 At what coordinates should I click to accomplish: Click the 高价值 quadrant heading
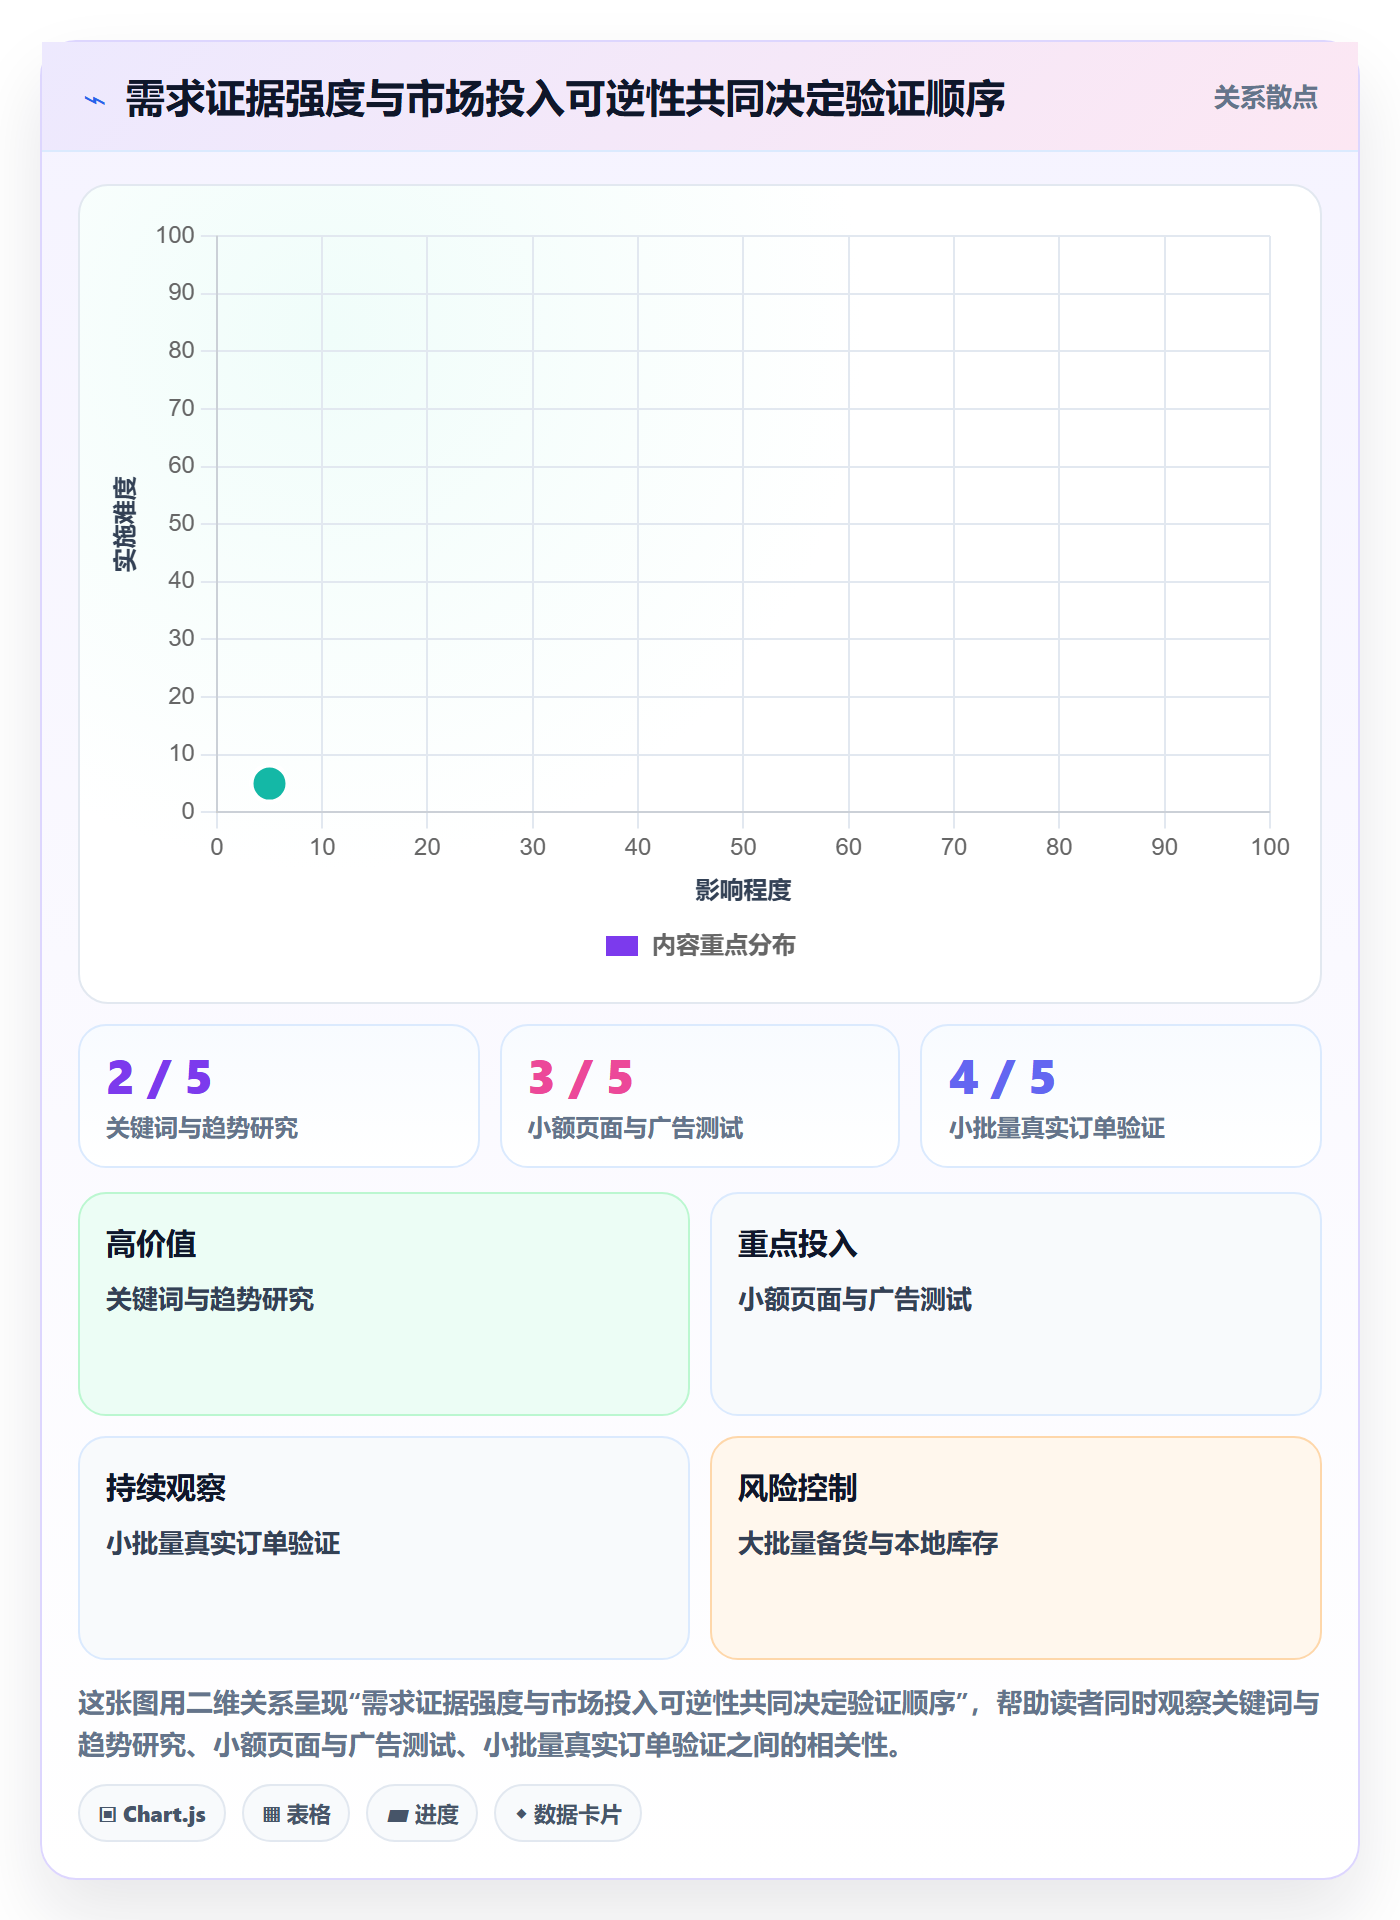[x=151, y=1244]
